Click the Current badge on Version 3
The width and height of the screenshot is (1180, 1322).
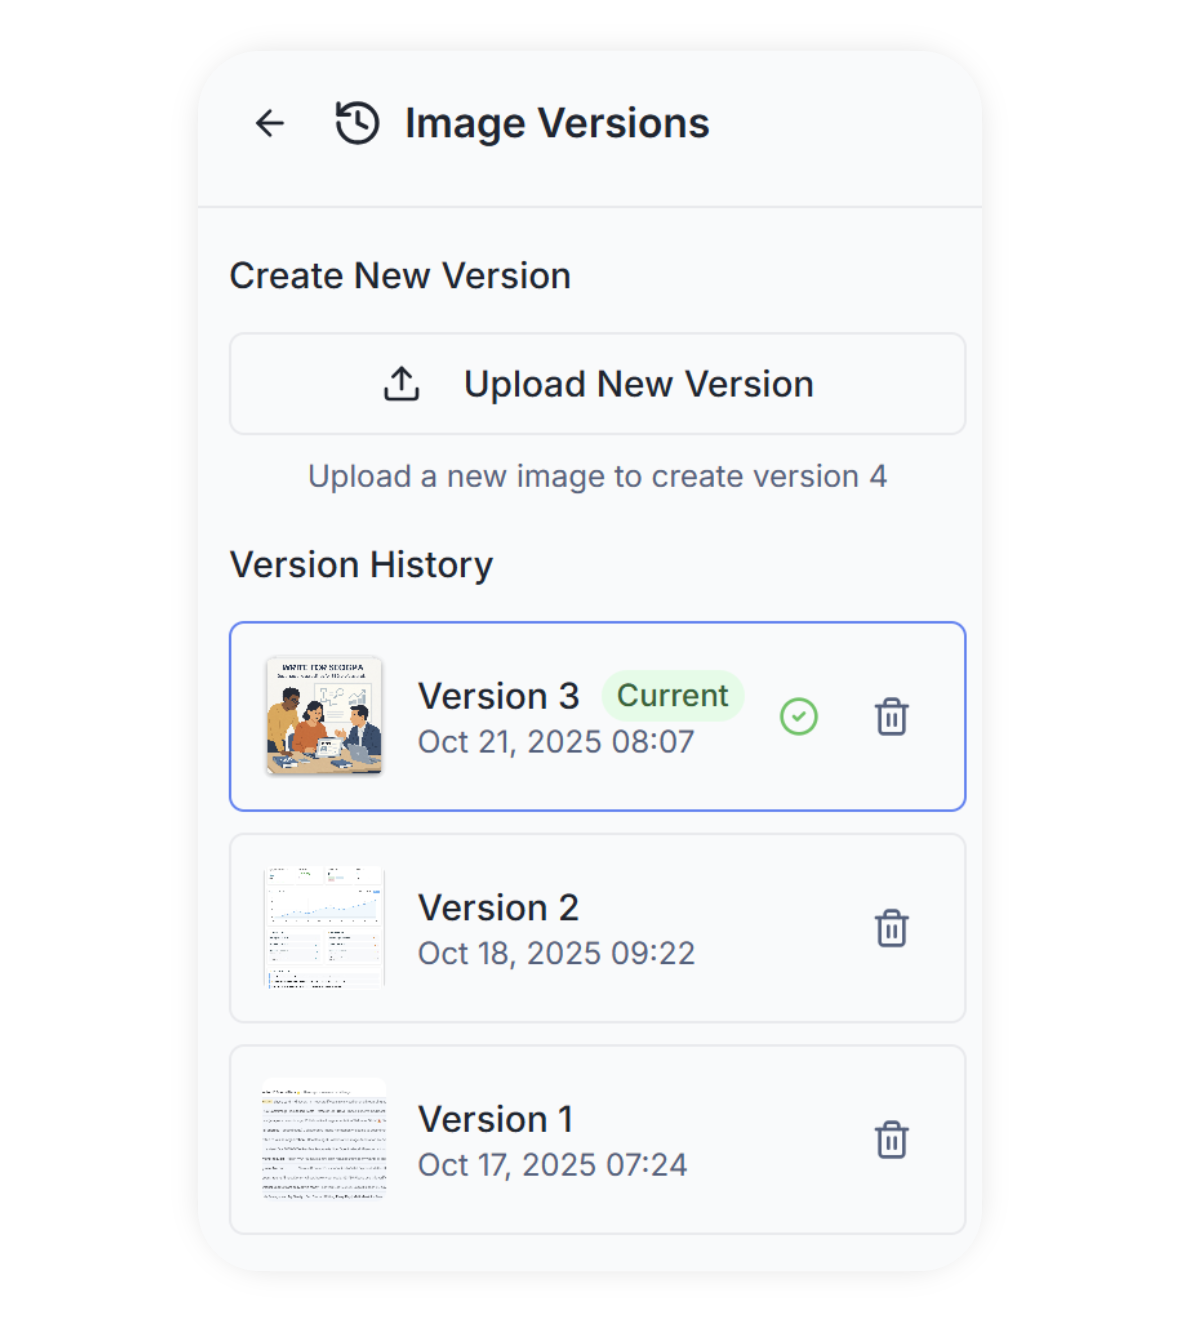(672, 695)
